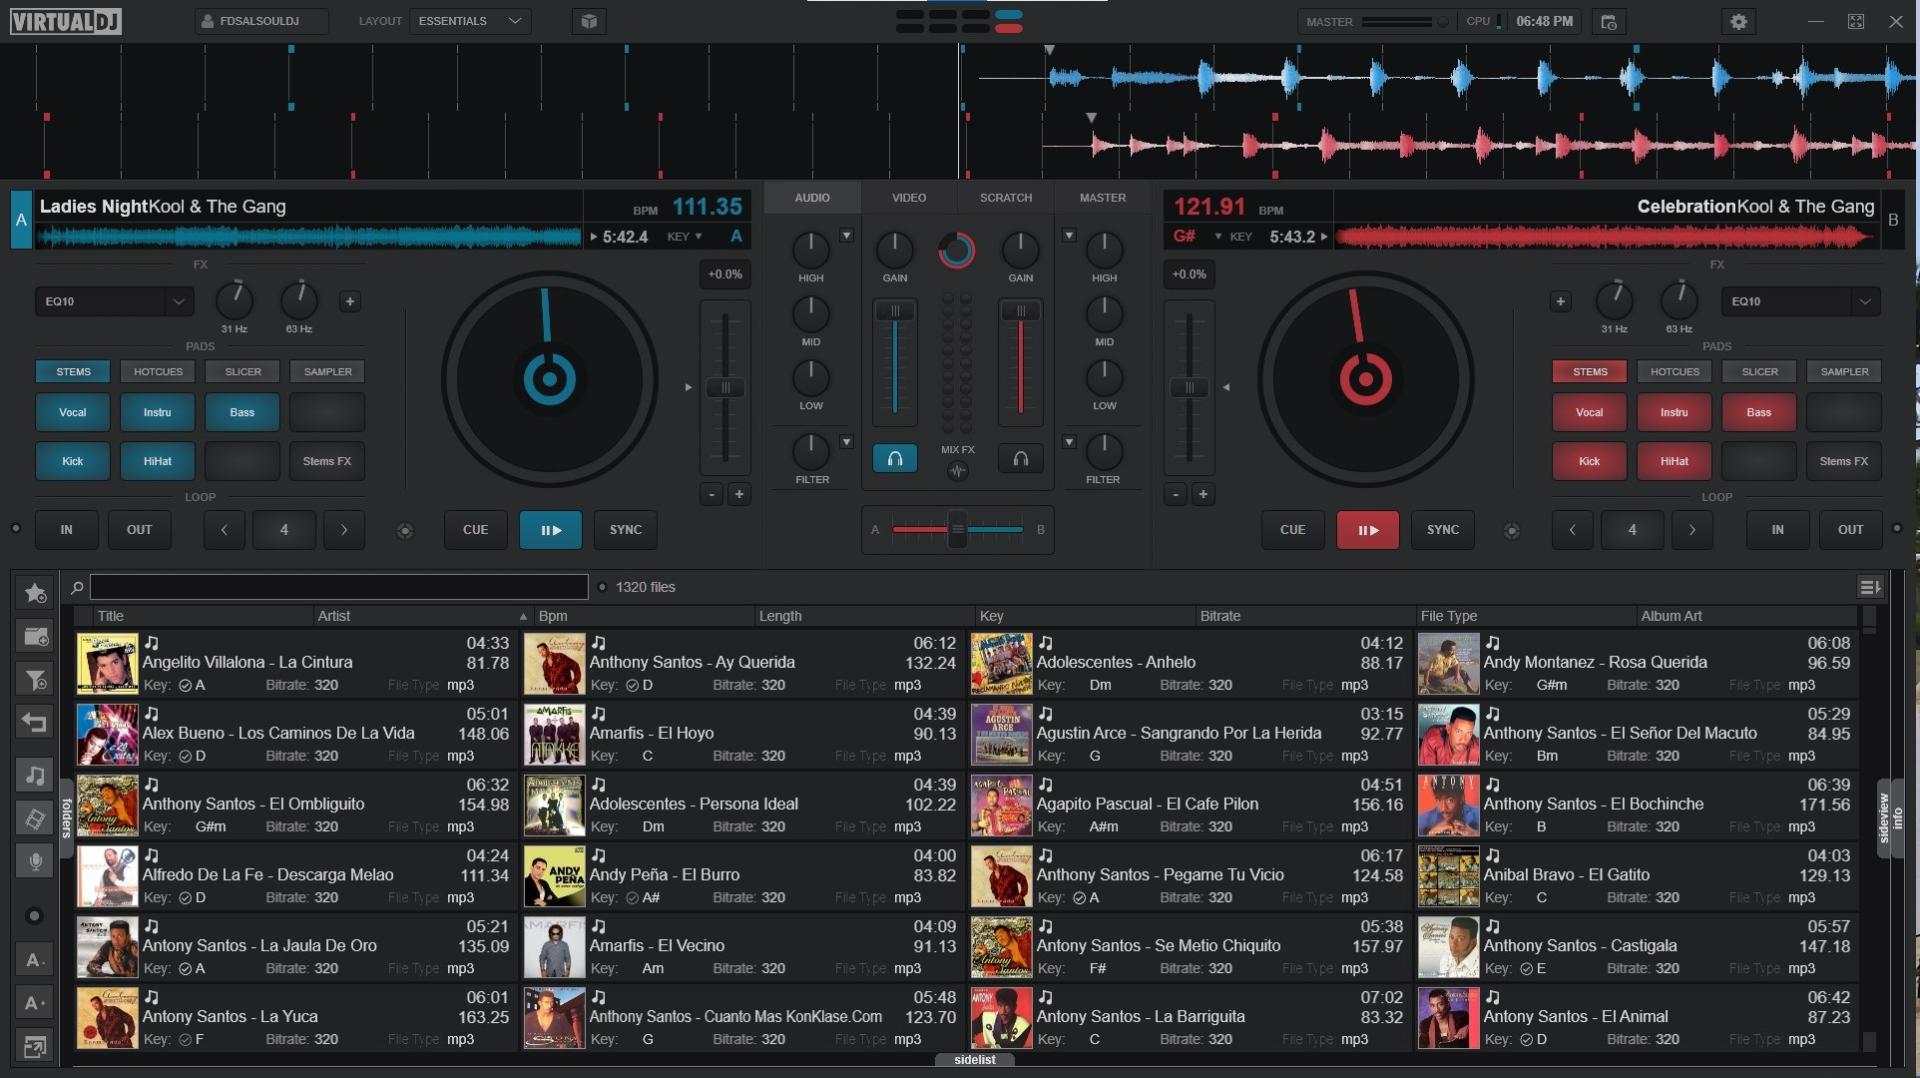Click the 3D cube layout icon

(x=589, y=21)
